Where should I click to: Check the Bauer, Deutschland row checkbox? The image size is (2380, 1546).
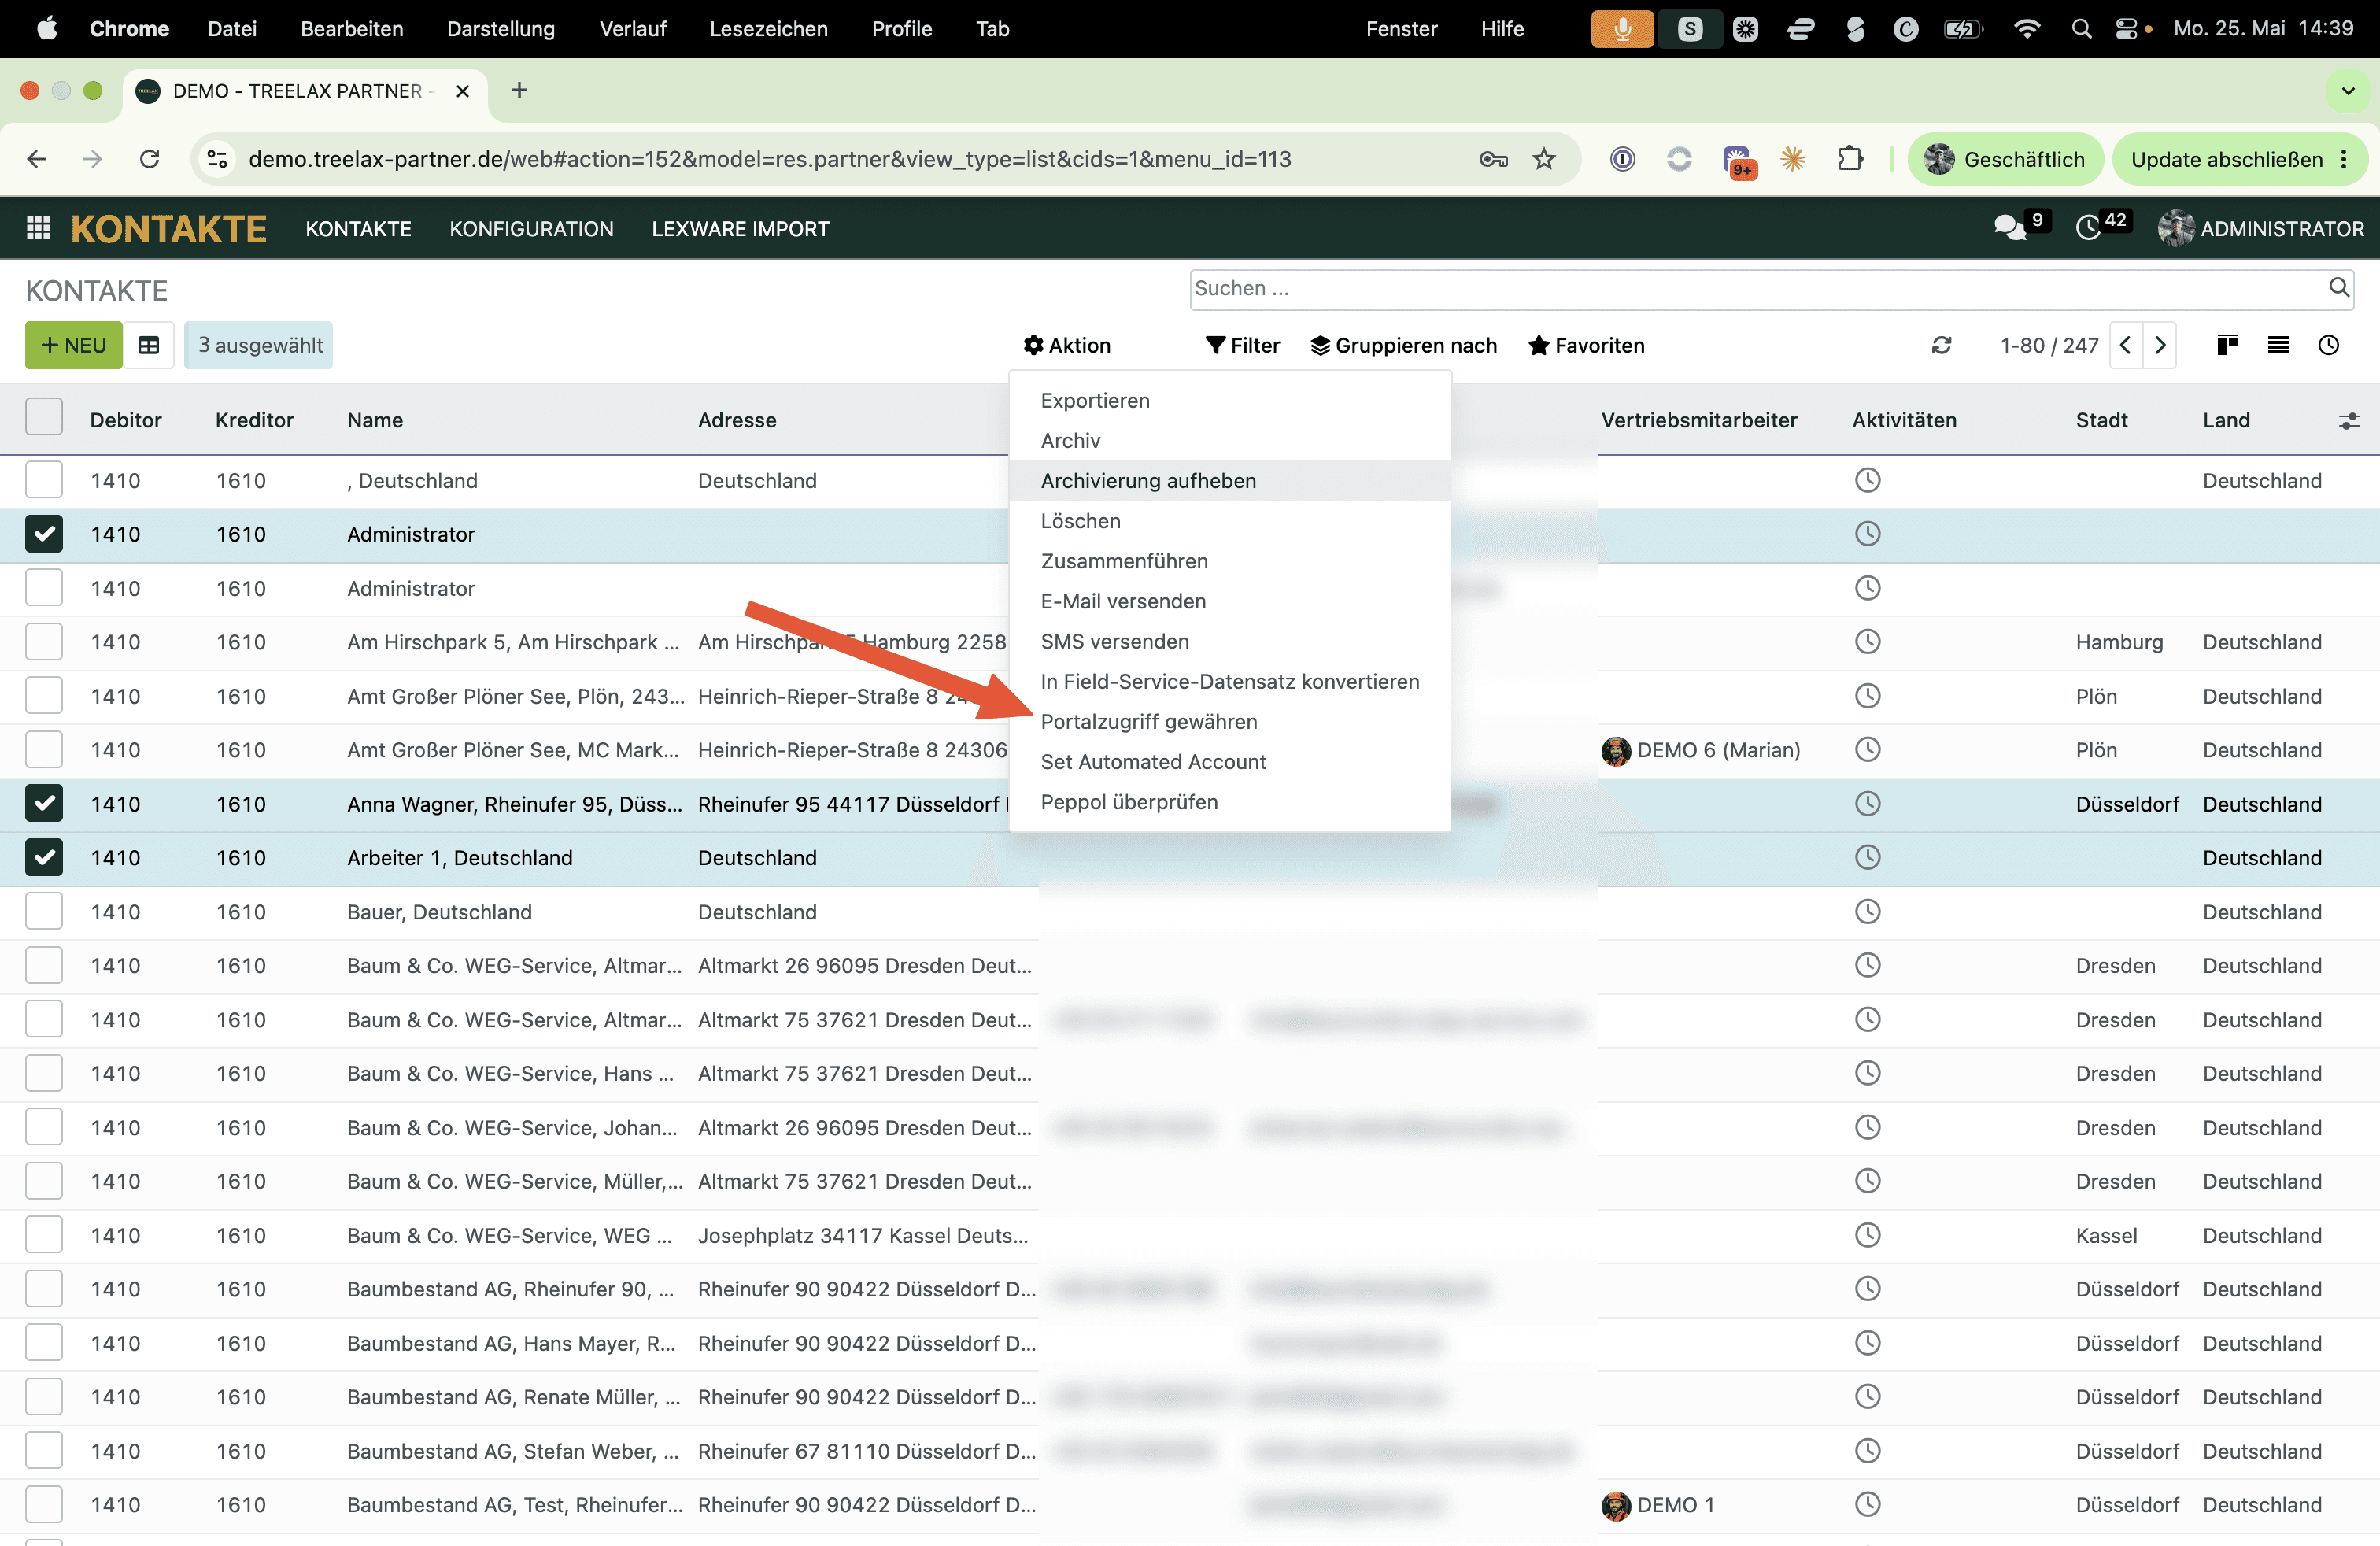click(x=44, y=911)
